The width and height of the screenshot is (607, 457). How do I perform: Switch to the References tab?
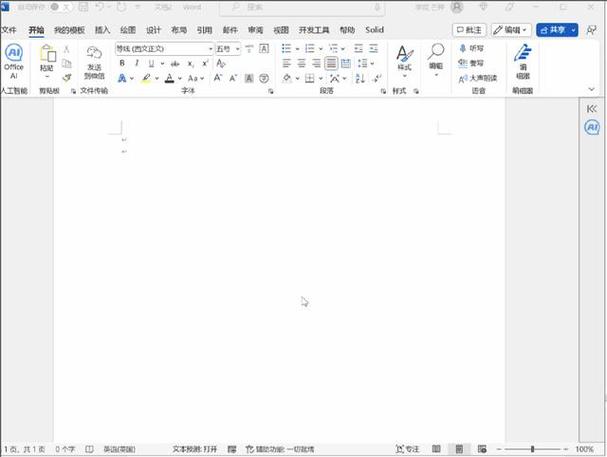[204, 30]
